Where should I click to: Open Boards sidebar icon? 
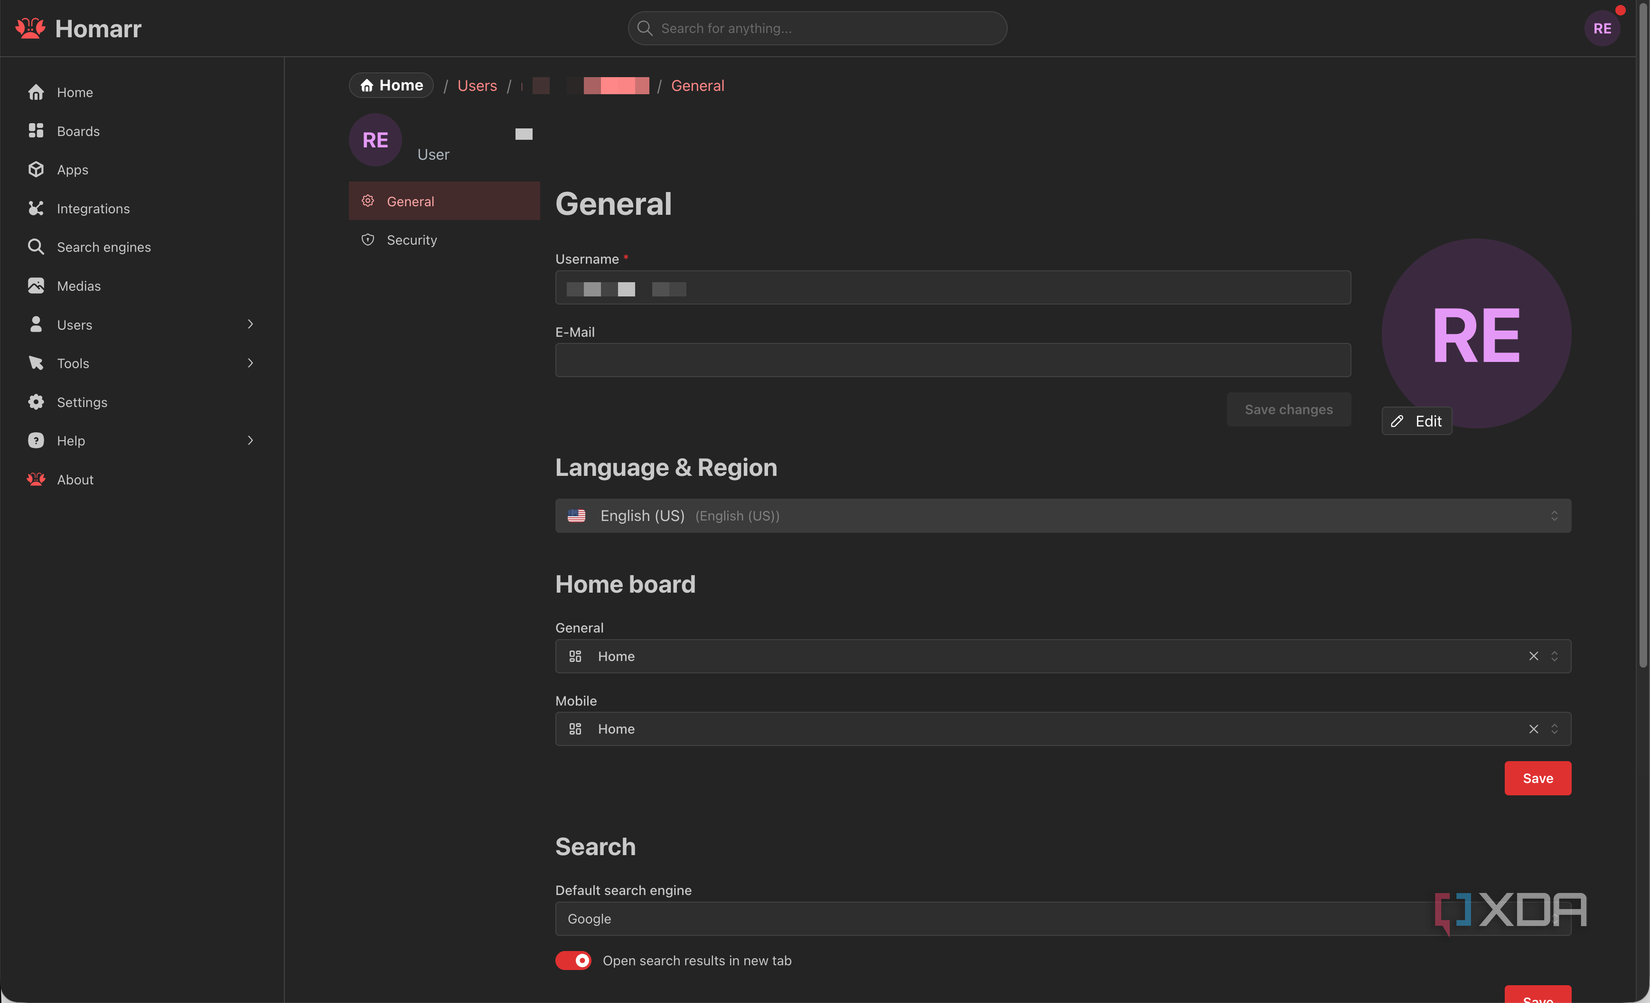36,131
